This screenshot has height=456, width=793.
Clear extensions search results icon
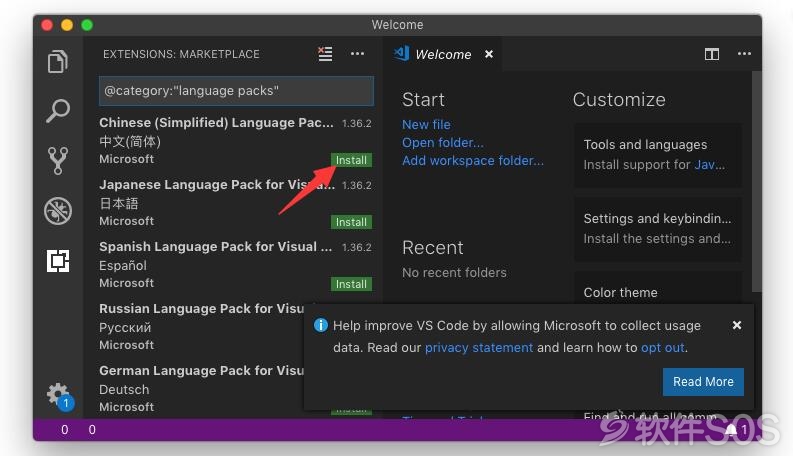325,54
